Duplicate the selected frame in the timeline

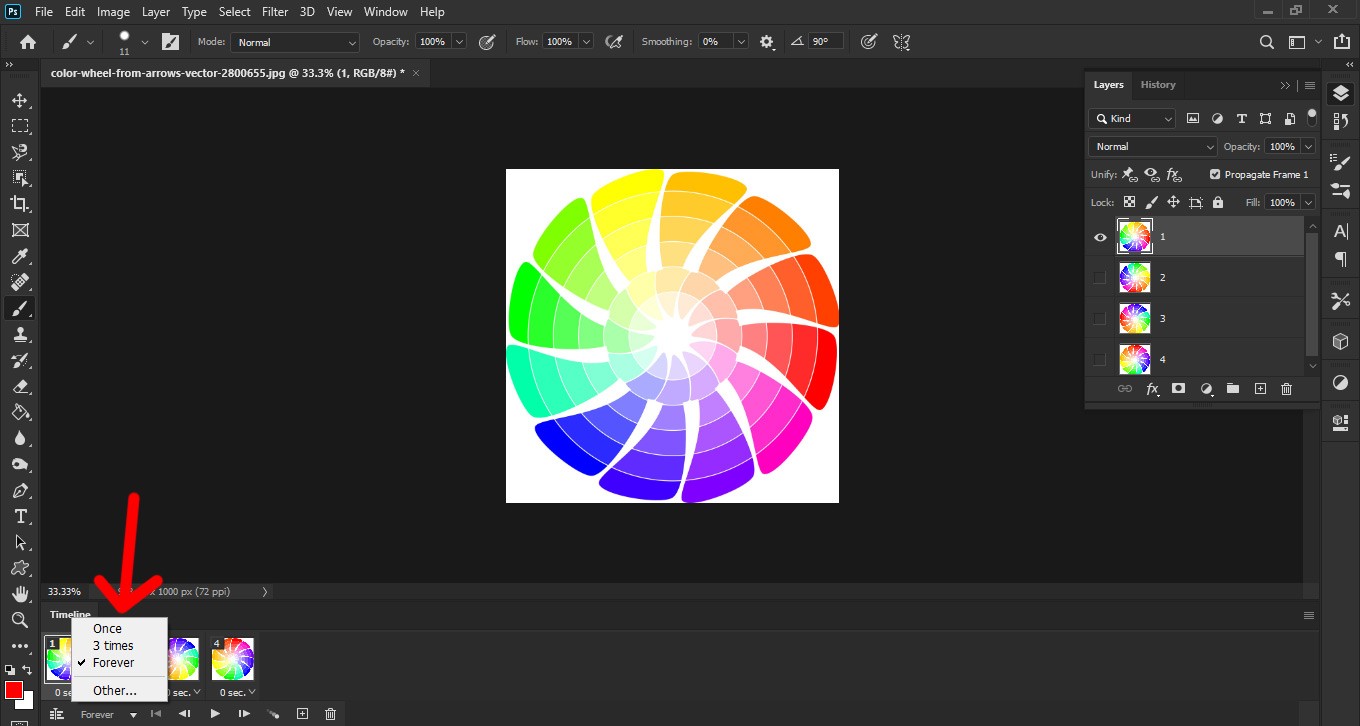(x=302, y=714)
